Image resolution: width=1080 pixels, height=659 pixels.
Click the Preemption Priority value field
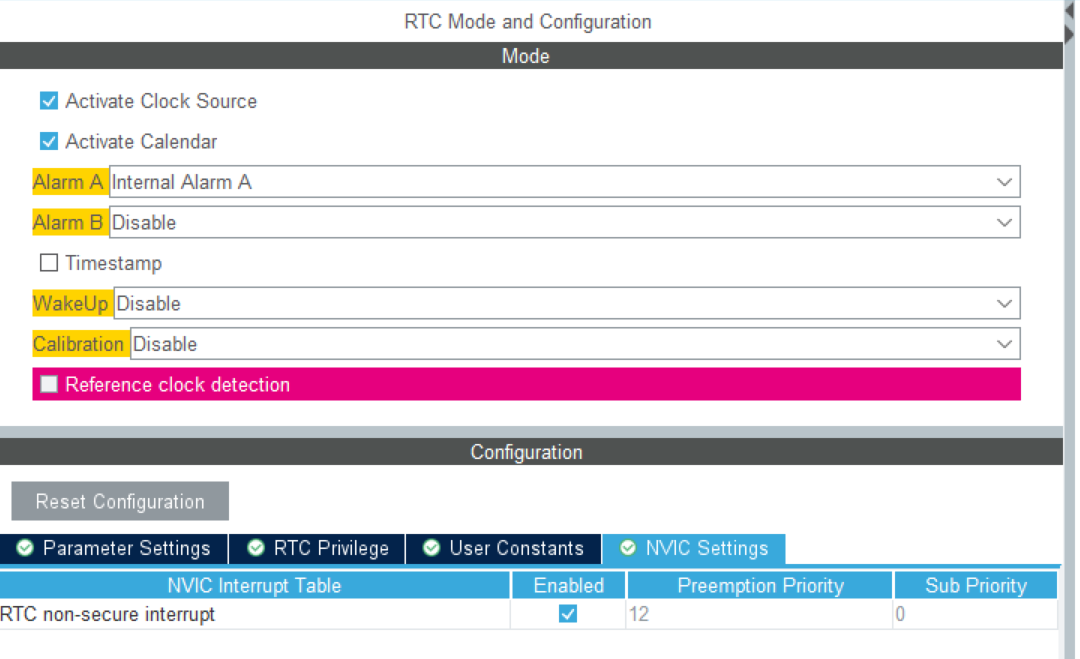758,614
